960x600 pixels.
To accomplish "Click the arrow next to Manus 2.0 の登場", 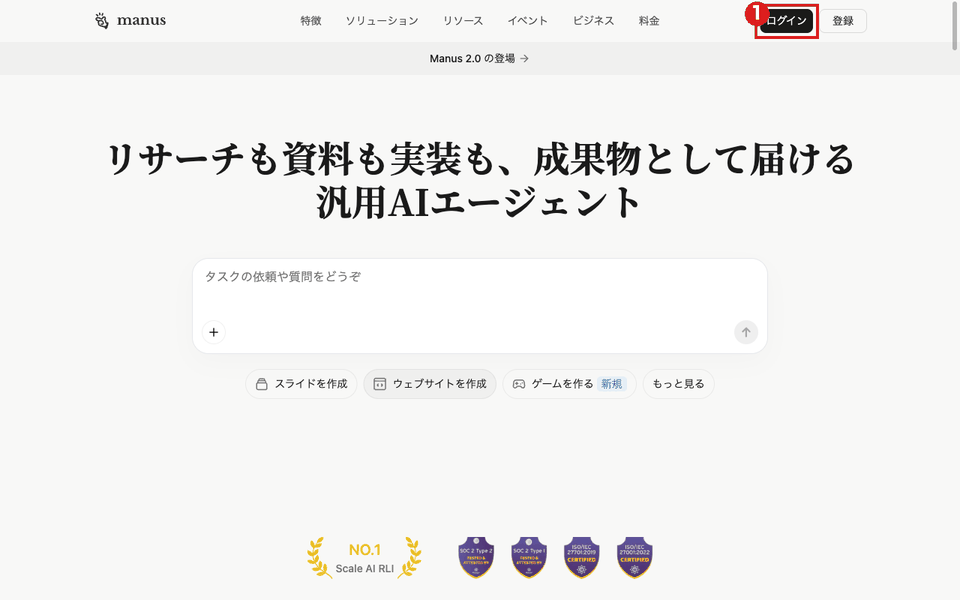I will (524, 59).
